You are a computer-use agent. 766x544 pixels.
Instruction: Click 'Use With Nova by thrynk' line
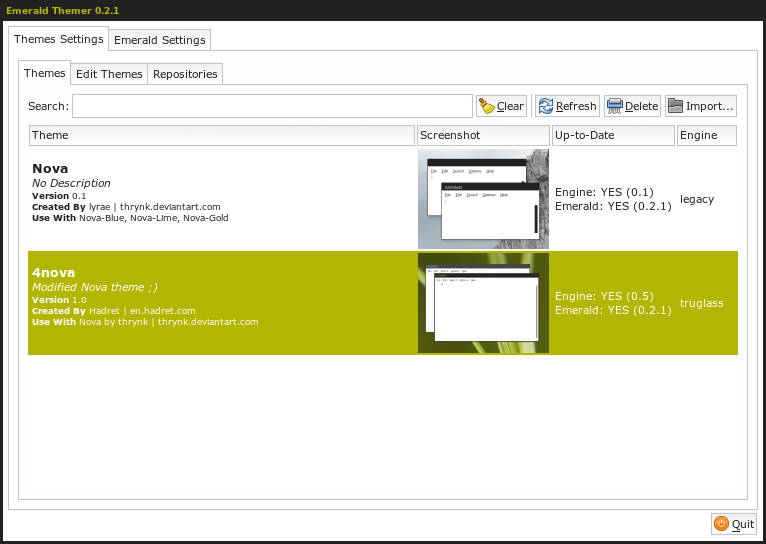pyautogui.click(x=145, y=322)
